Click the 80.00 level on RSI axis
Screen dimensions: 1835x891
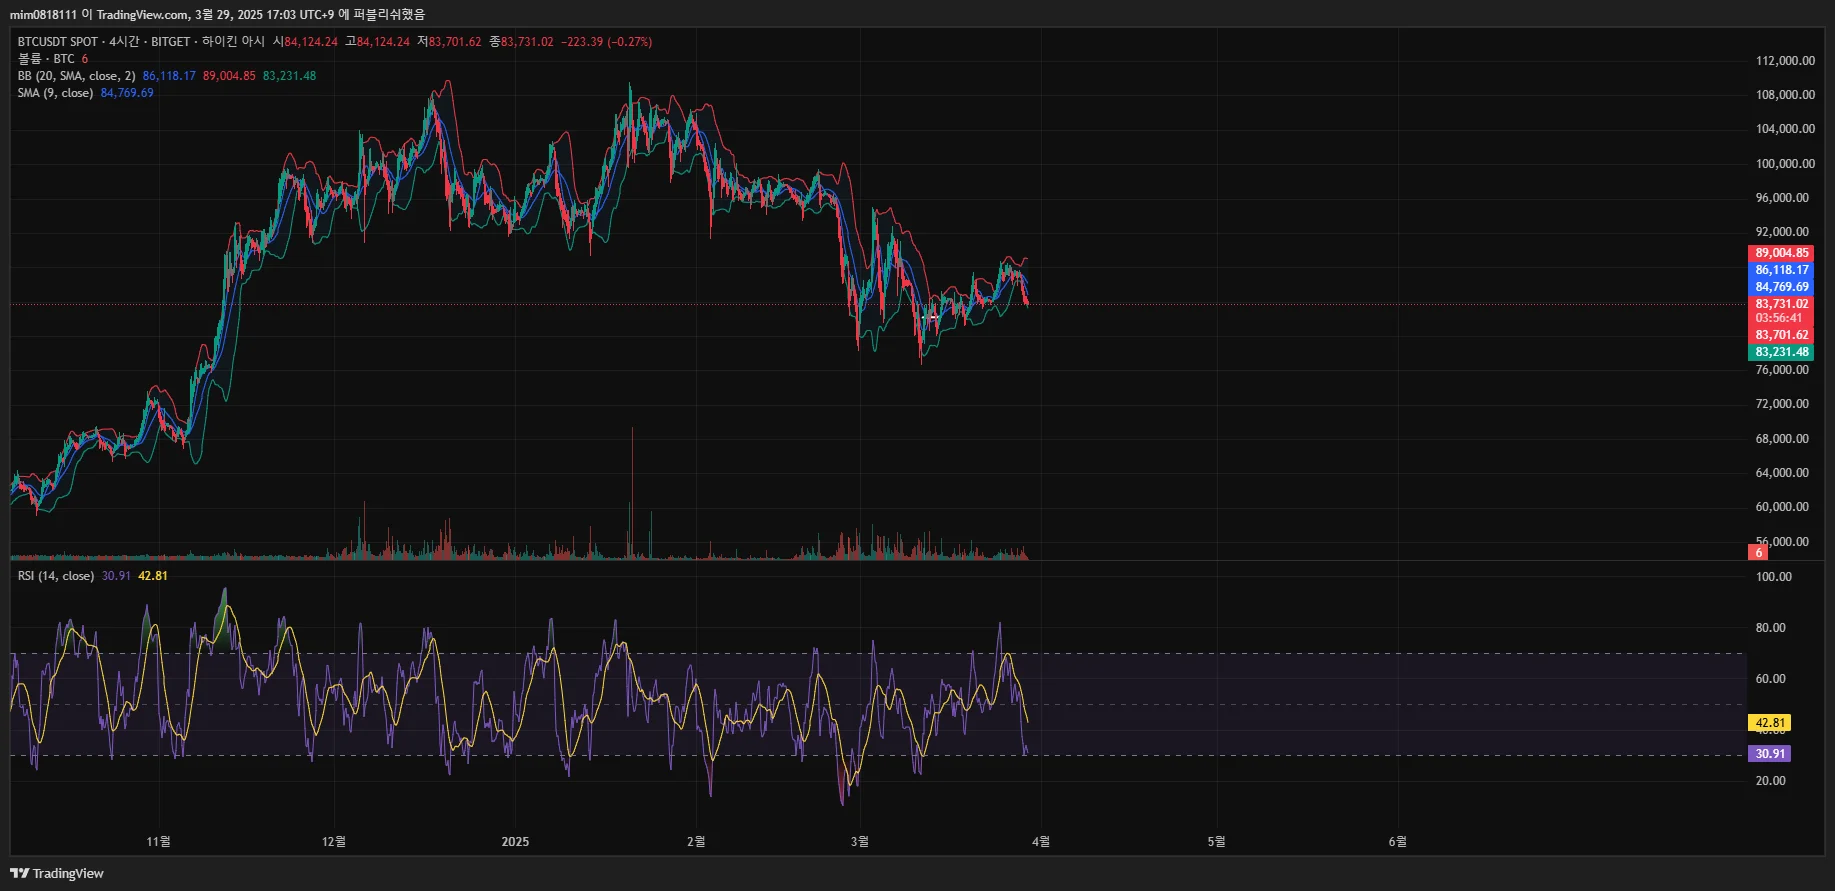coord(1771,628)
